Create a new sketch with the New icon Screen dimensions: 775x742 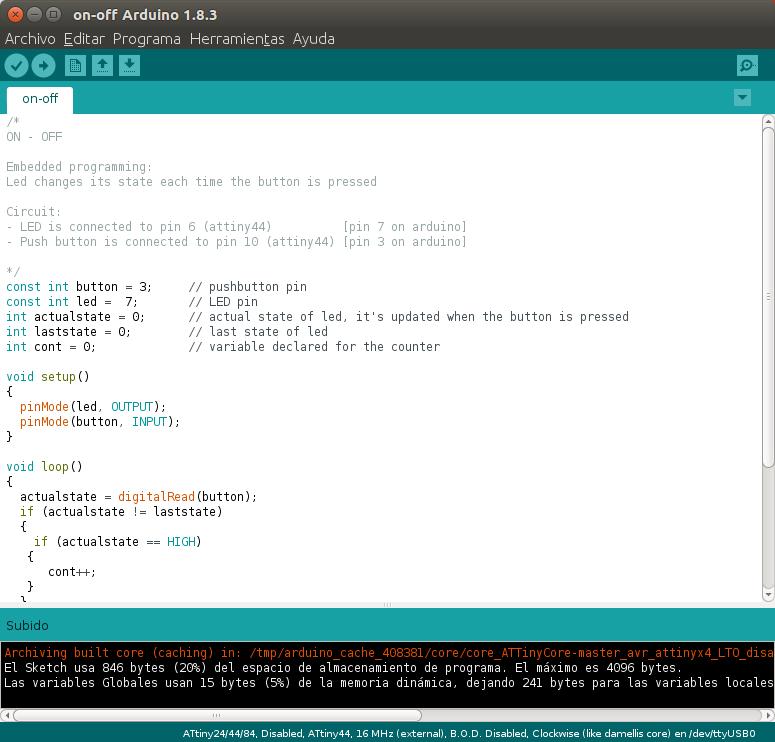[x=75, y=66]
